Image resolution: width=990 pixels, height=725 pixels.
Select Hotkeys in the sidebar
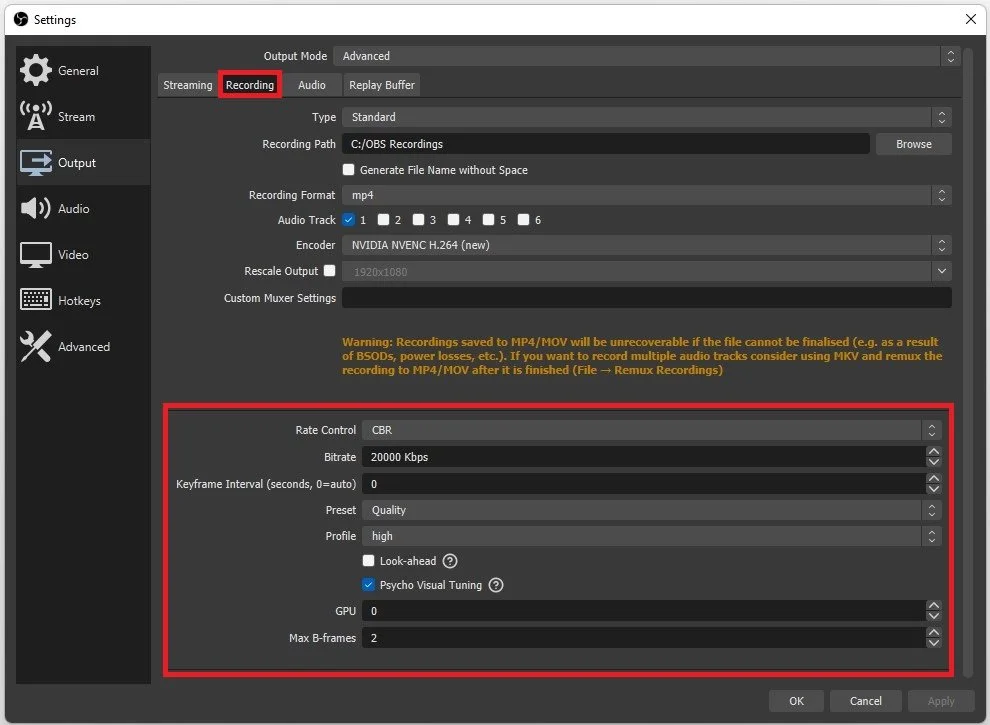point(83,300)
